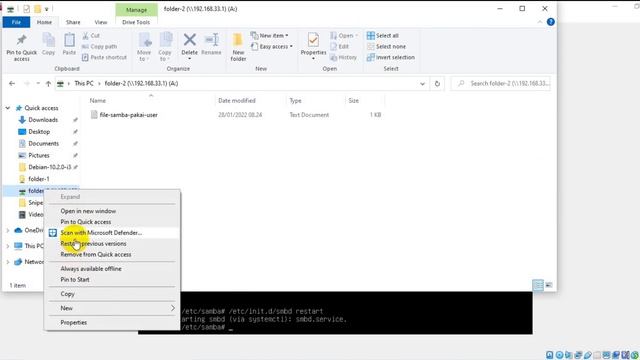Click the Cut scissors button
This screenshot has width=640, height=360.
click(91, 36)
